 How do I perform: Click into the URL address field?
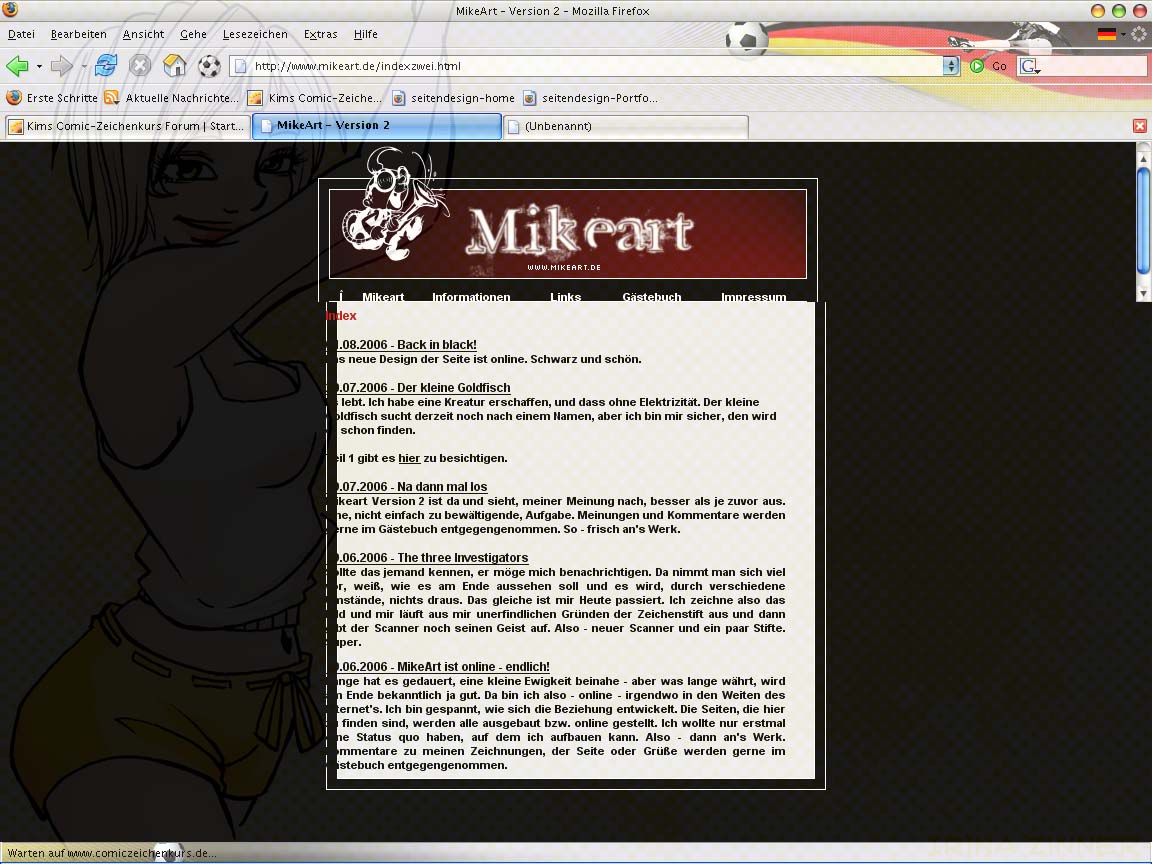[590, 66]
